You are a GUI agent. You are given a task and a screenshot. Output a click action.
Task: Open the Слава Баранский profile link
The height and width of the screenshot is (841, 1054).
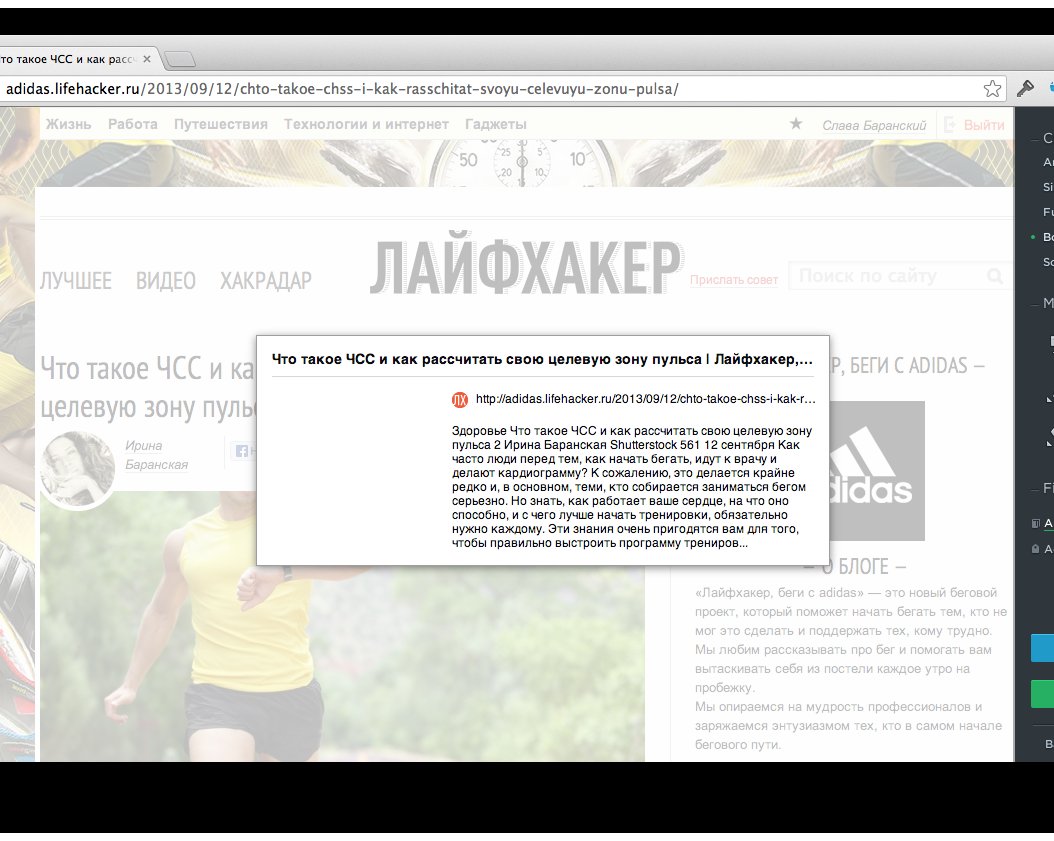(874, 125)
